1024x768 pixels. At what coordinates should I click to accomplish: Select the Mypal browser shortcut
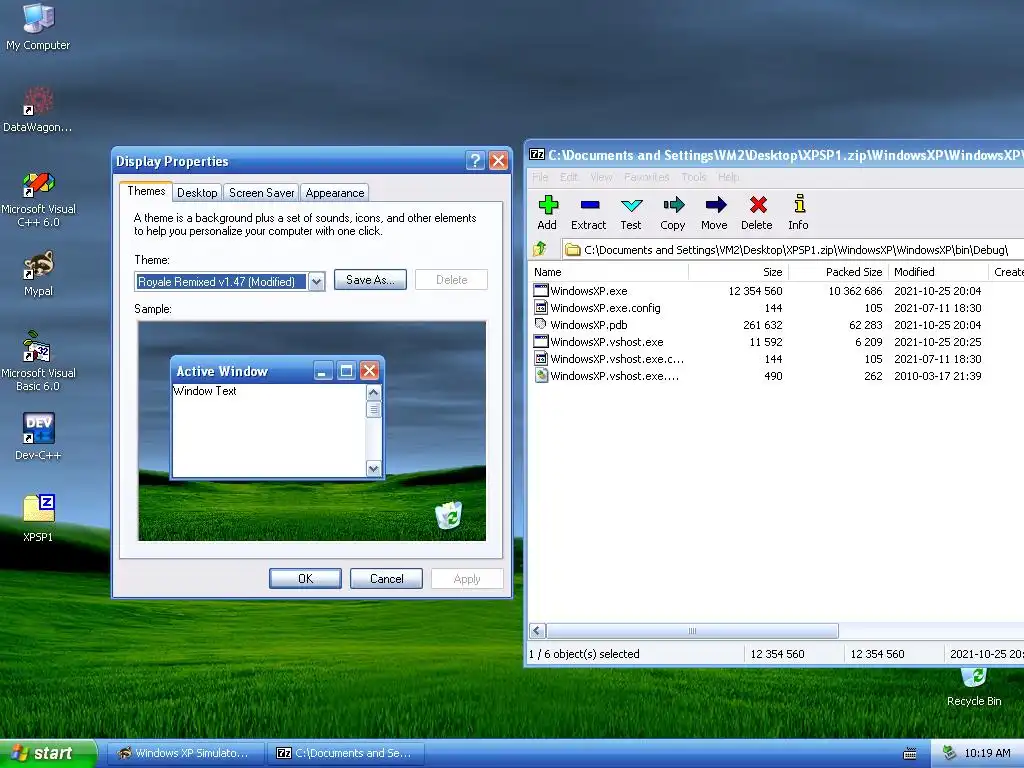38,274
